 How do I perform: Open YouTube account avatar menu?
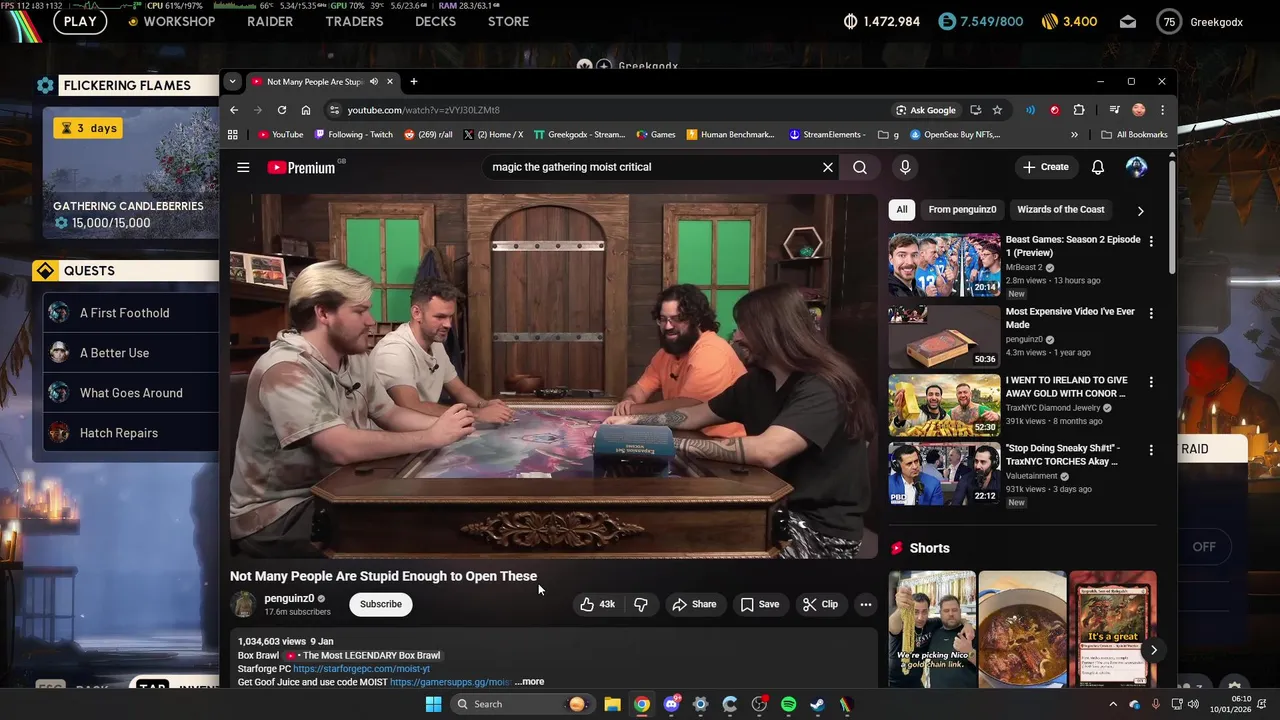coord(1136,167)
